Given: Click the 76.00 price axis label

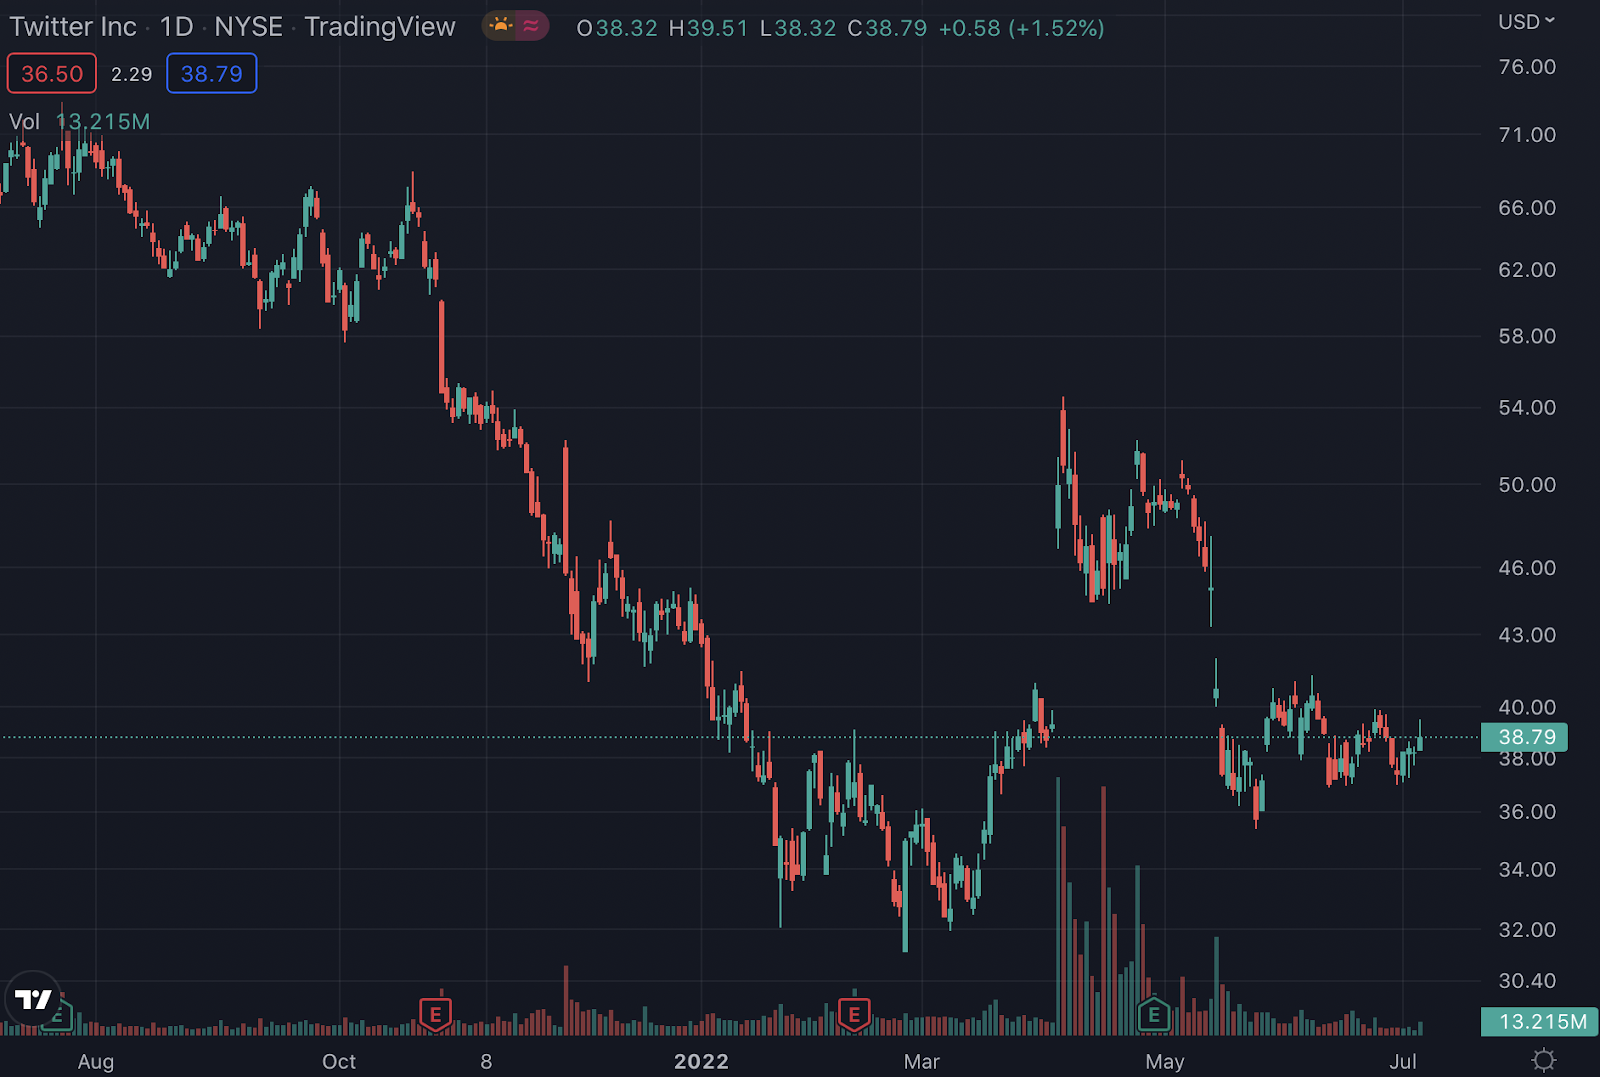Looking at the screenshot, I should [x=1527, y=67].
